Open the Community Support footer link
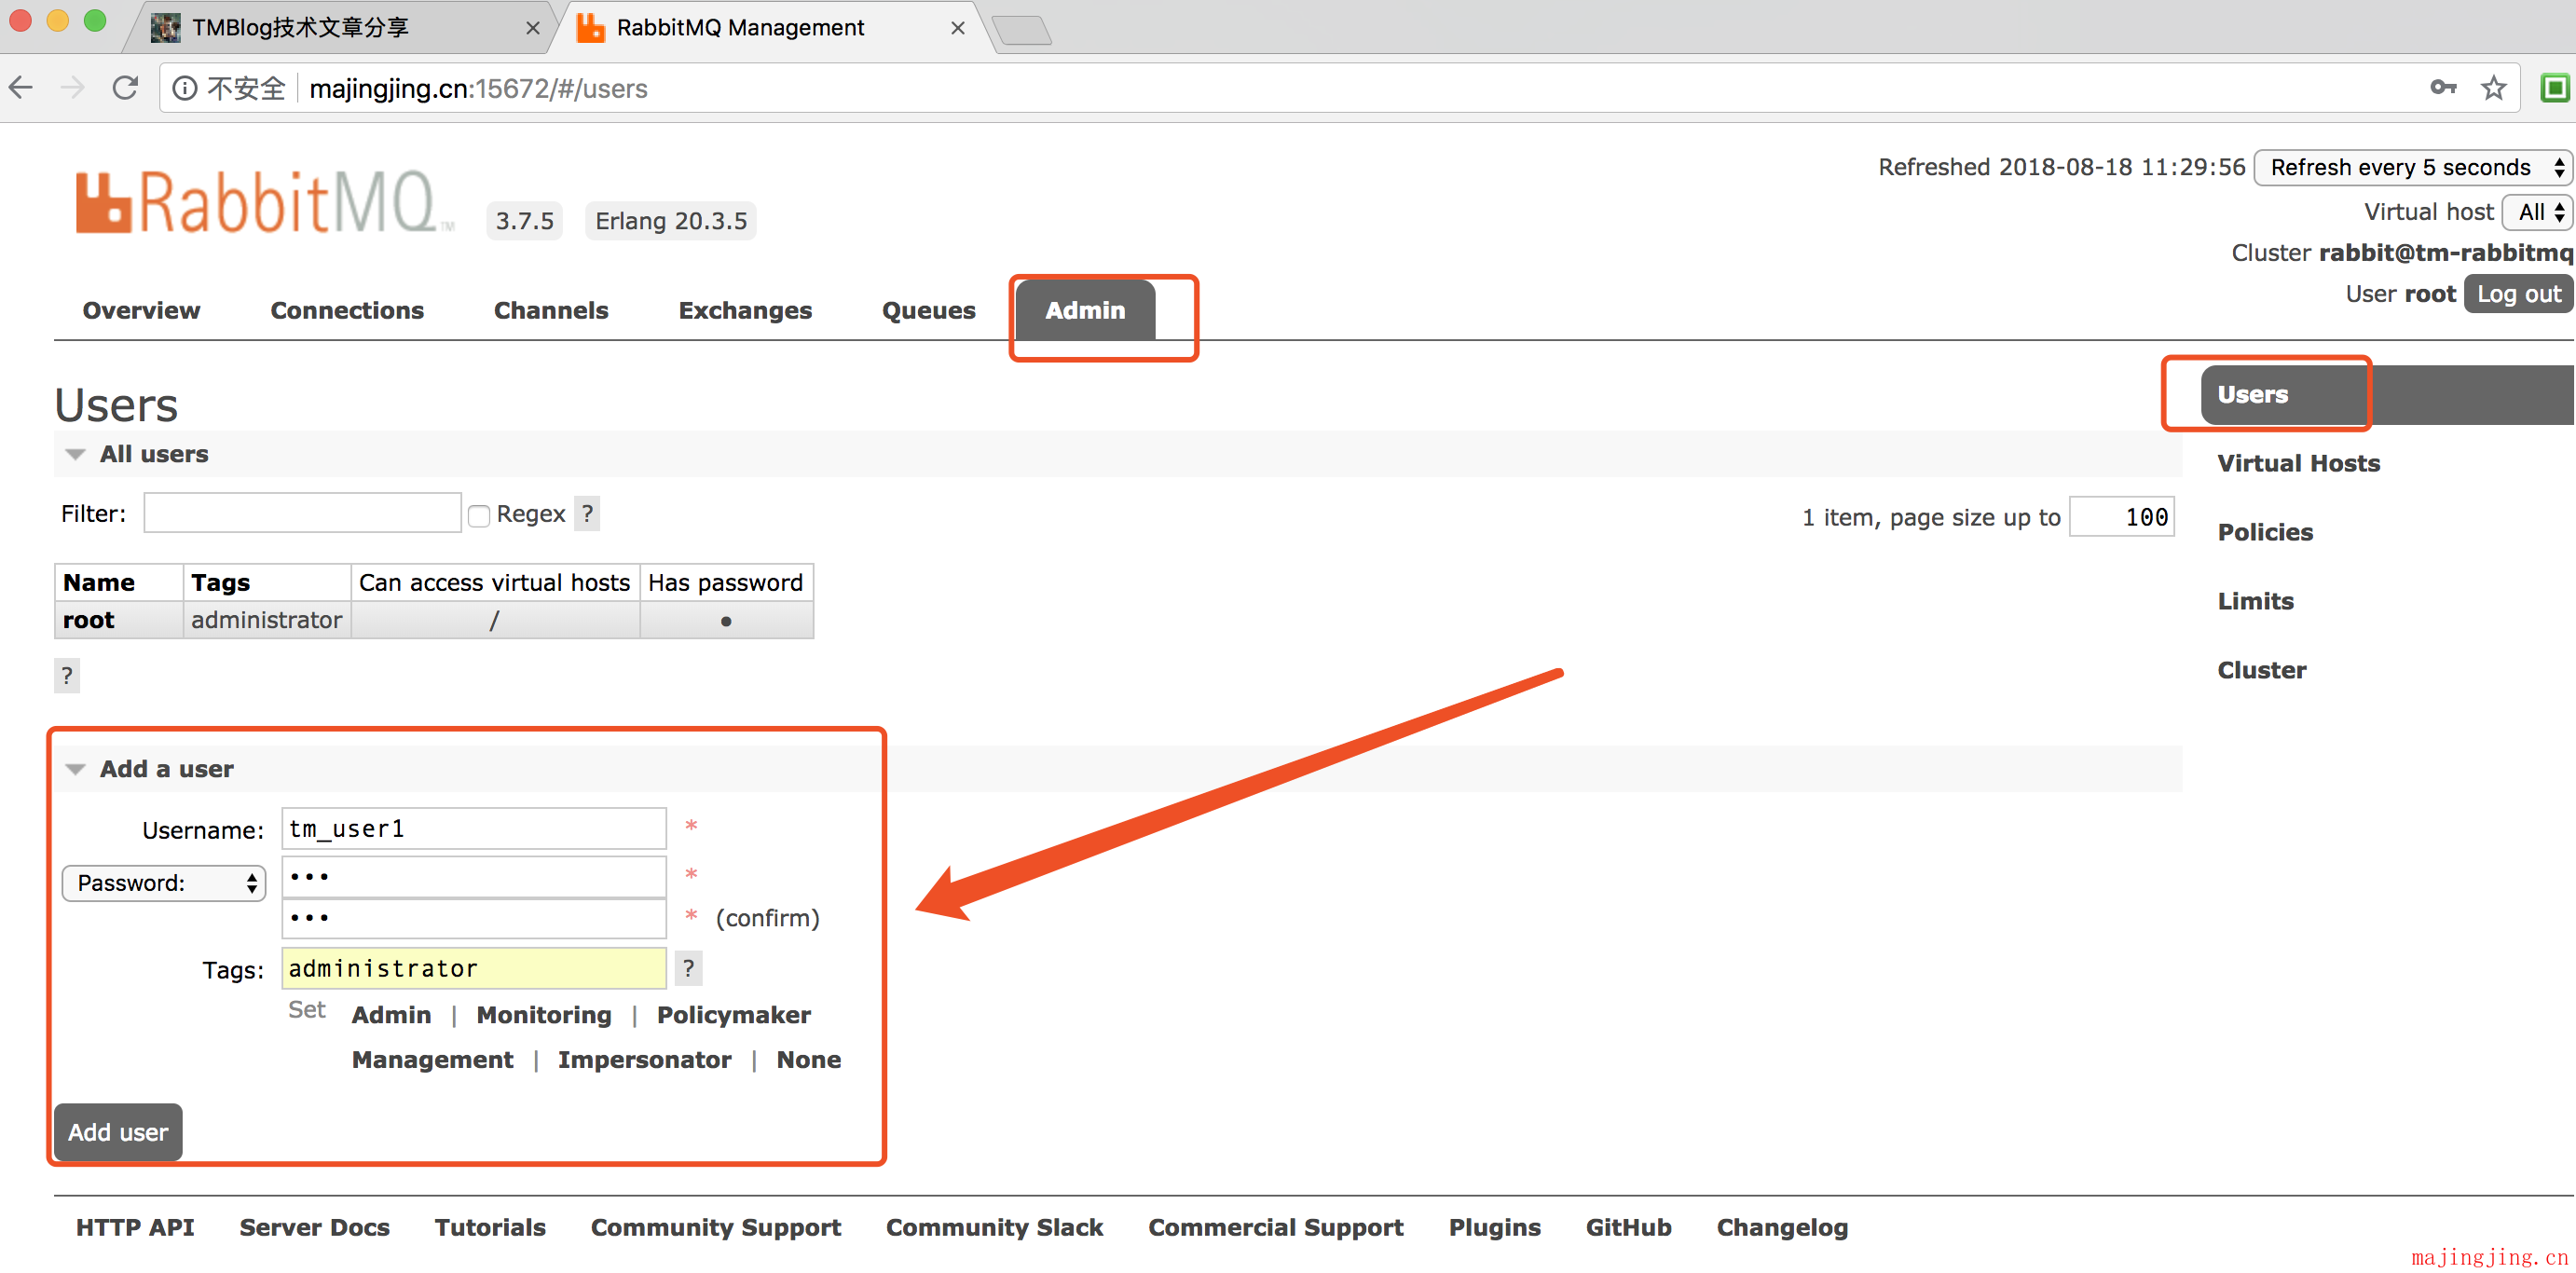2576x1273 pixels. tap(716, 1227)
